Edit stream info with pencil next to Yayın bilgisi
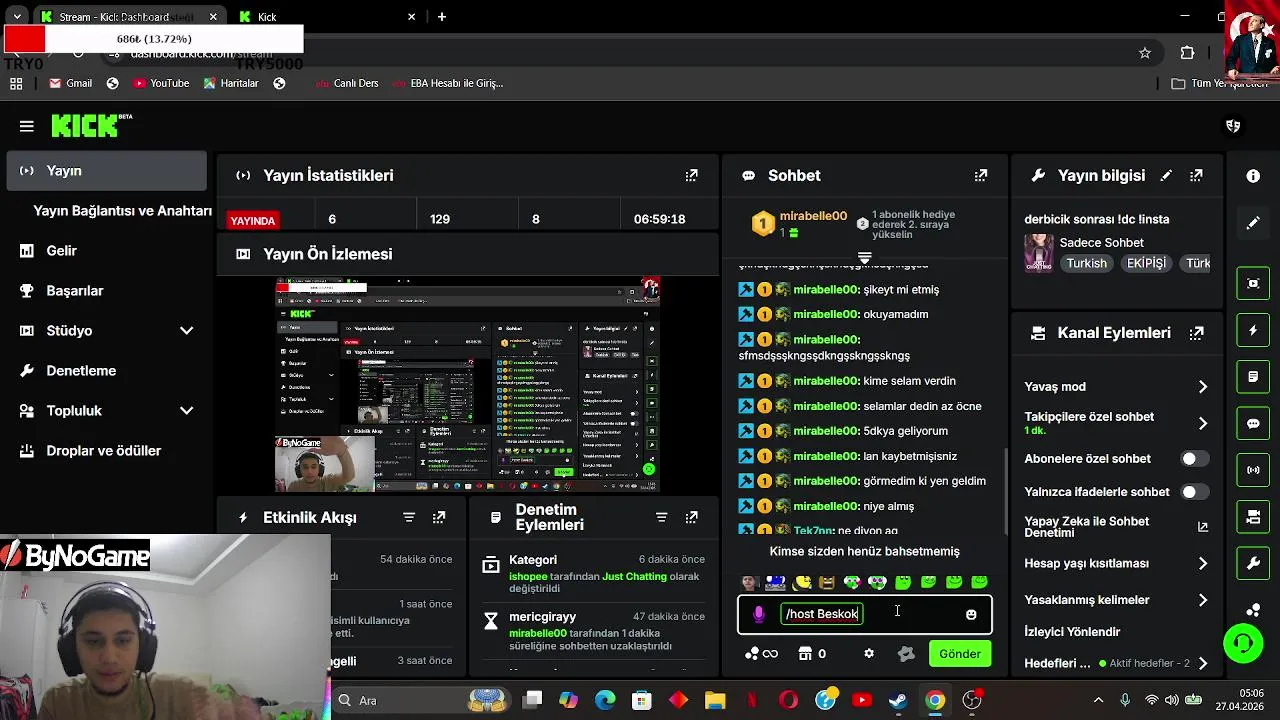 coord(1166,175)
